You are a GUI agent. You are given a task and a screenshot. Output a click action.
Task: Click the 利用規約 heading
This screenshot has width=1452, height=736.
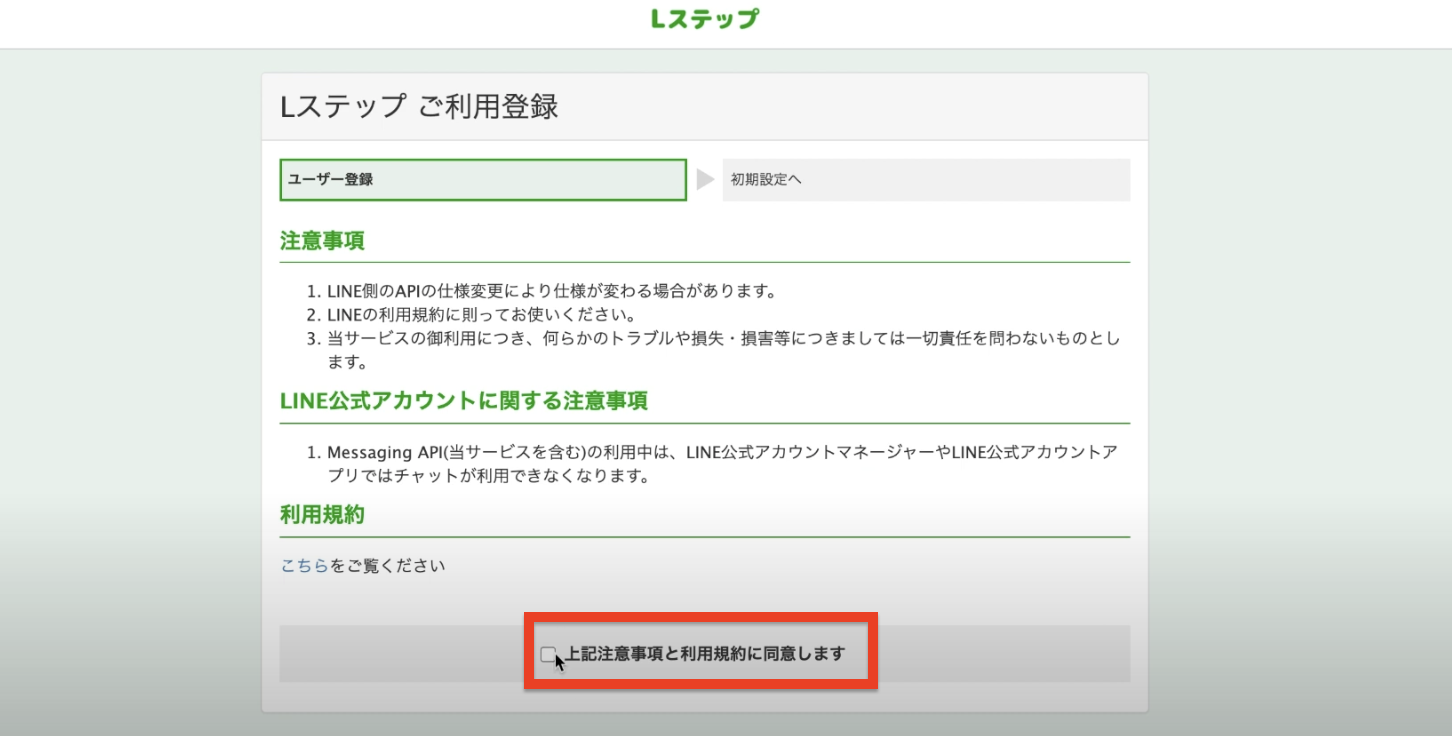[322, 515]
